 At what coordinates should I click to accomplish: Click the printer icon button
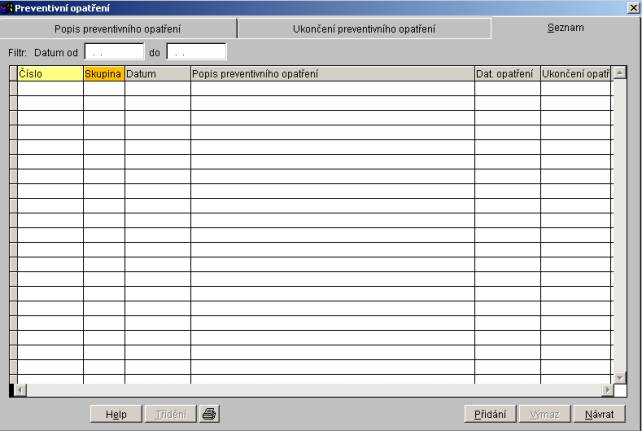pyautogui.click(x=209, y=414)
